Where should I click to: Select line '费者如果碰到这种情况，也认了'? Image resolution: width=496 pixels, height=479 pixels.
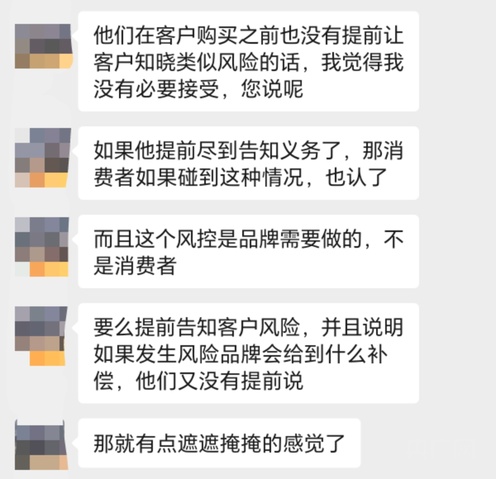click(x=240, y=177)
